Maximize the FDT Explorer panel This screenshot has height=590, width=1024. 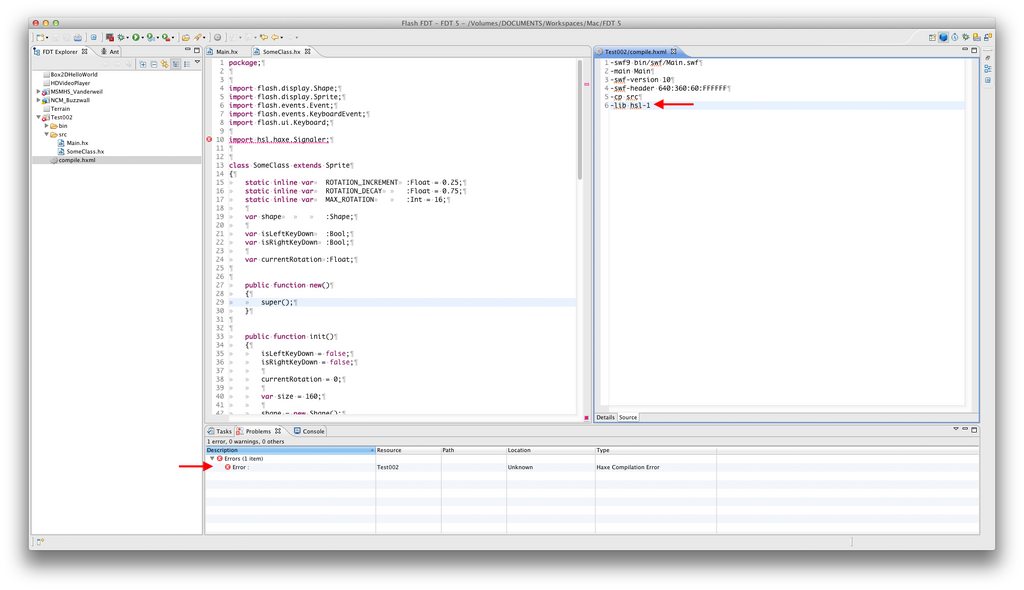pyautogui.click(x=195, y=51)
